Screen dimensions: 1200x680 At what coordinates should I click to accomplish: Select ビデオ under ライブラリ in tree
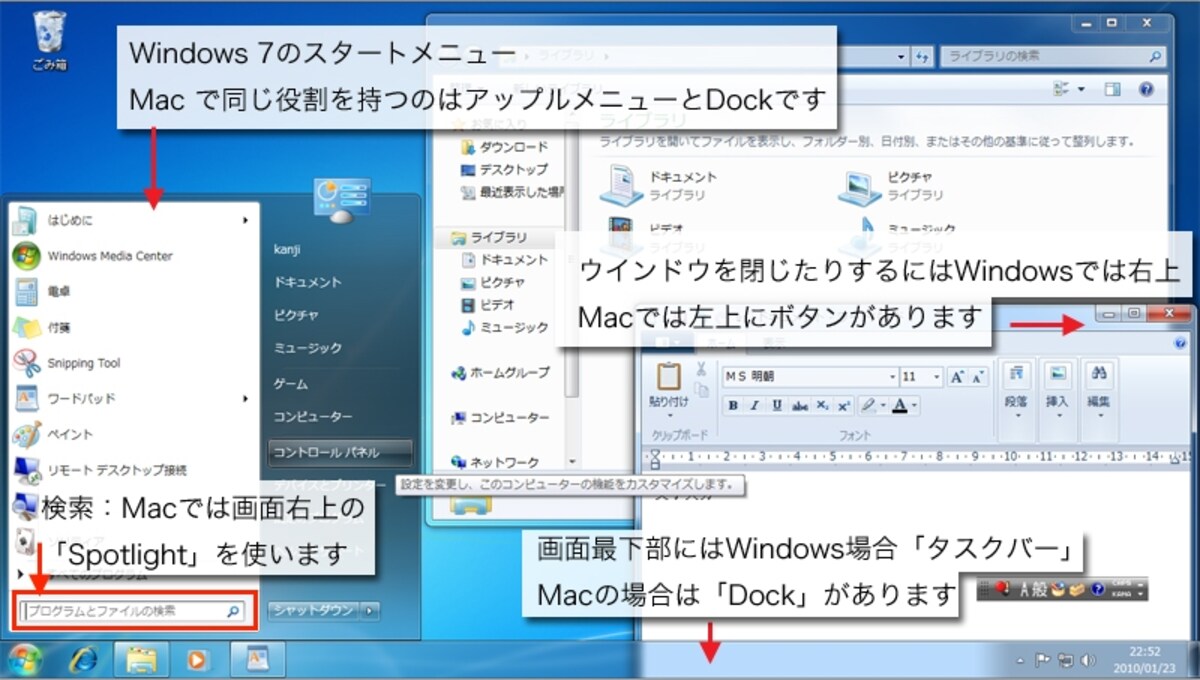pyautogui.click(x=489, y=305)
